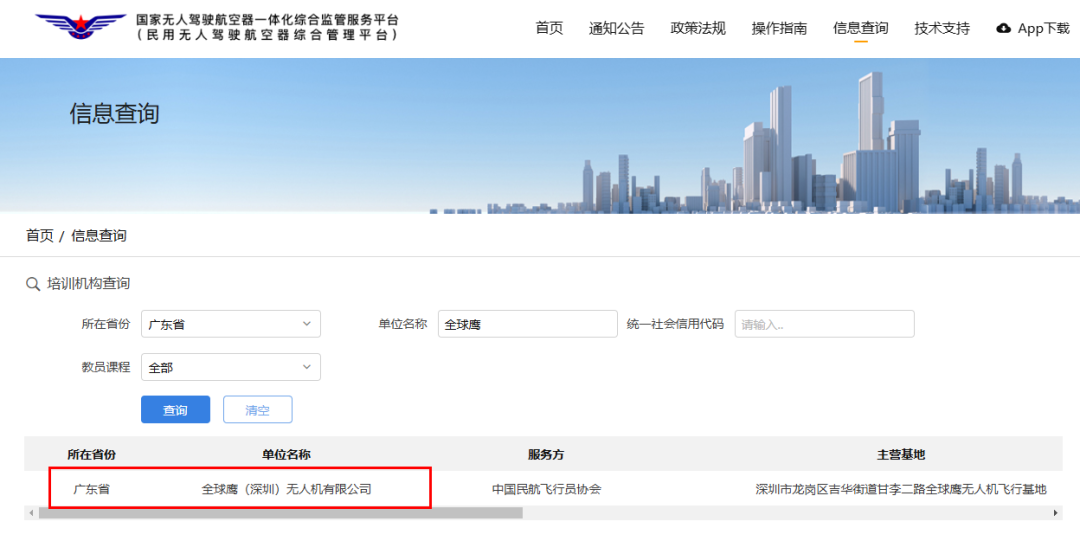Viewport: 1080px width, 541px height.
Task: Click 全球鹰（深圳）无人机有限公司 in results
Action: pos(287,489)
